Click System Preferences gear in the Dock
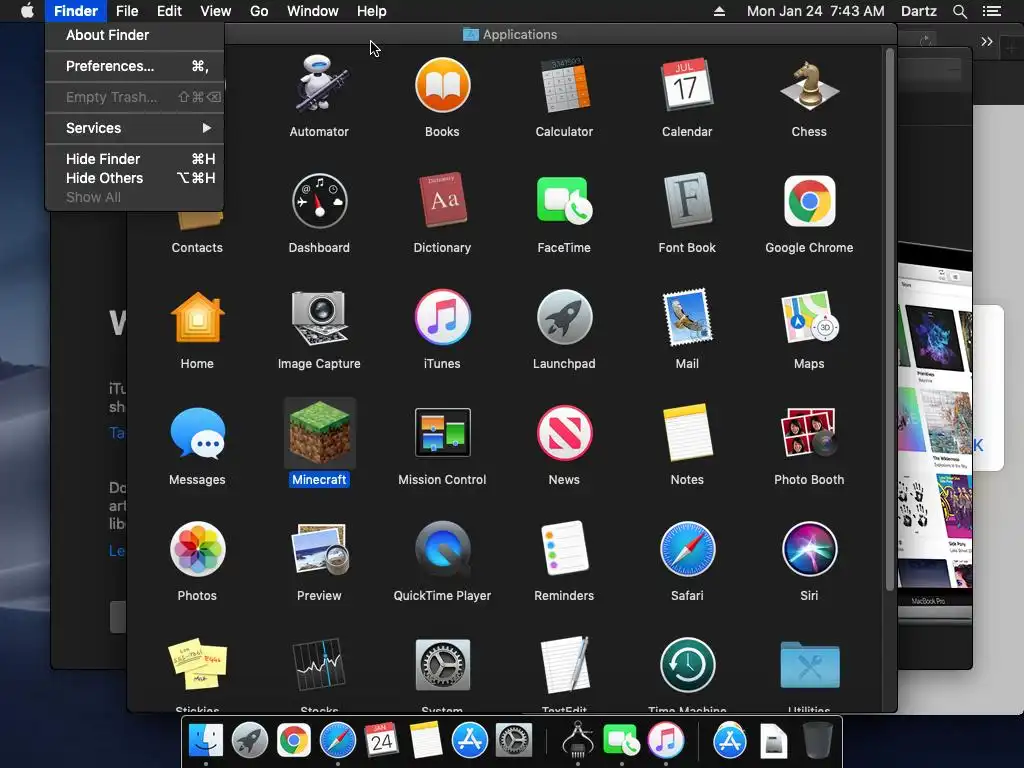Screen dimensions: 1024x768 514,741
